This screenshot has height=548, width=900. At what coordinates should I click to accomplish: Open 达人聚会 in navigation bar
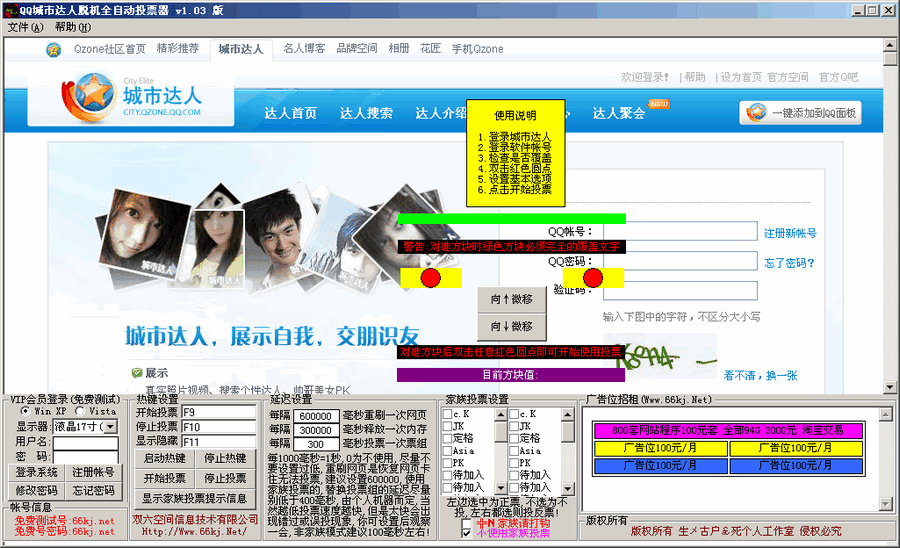pos(619,113)
